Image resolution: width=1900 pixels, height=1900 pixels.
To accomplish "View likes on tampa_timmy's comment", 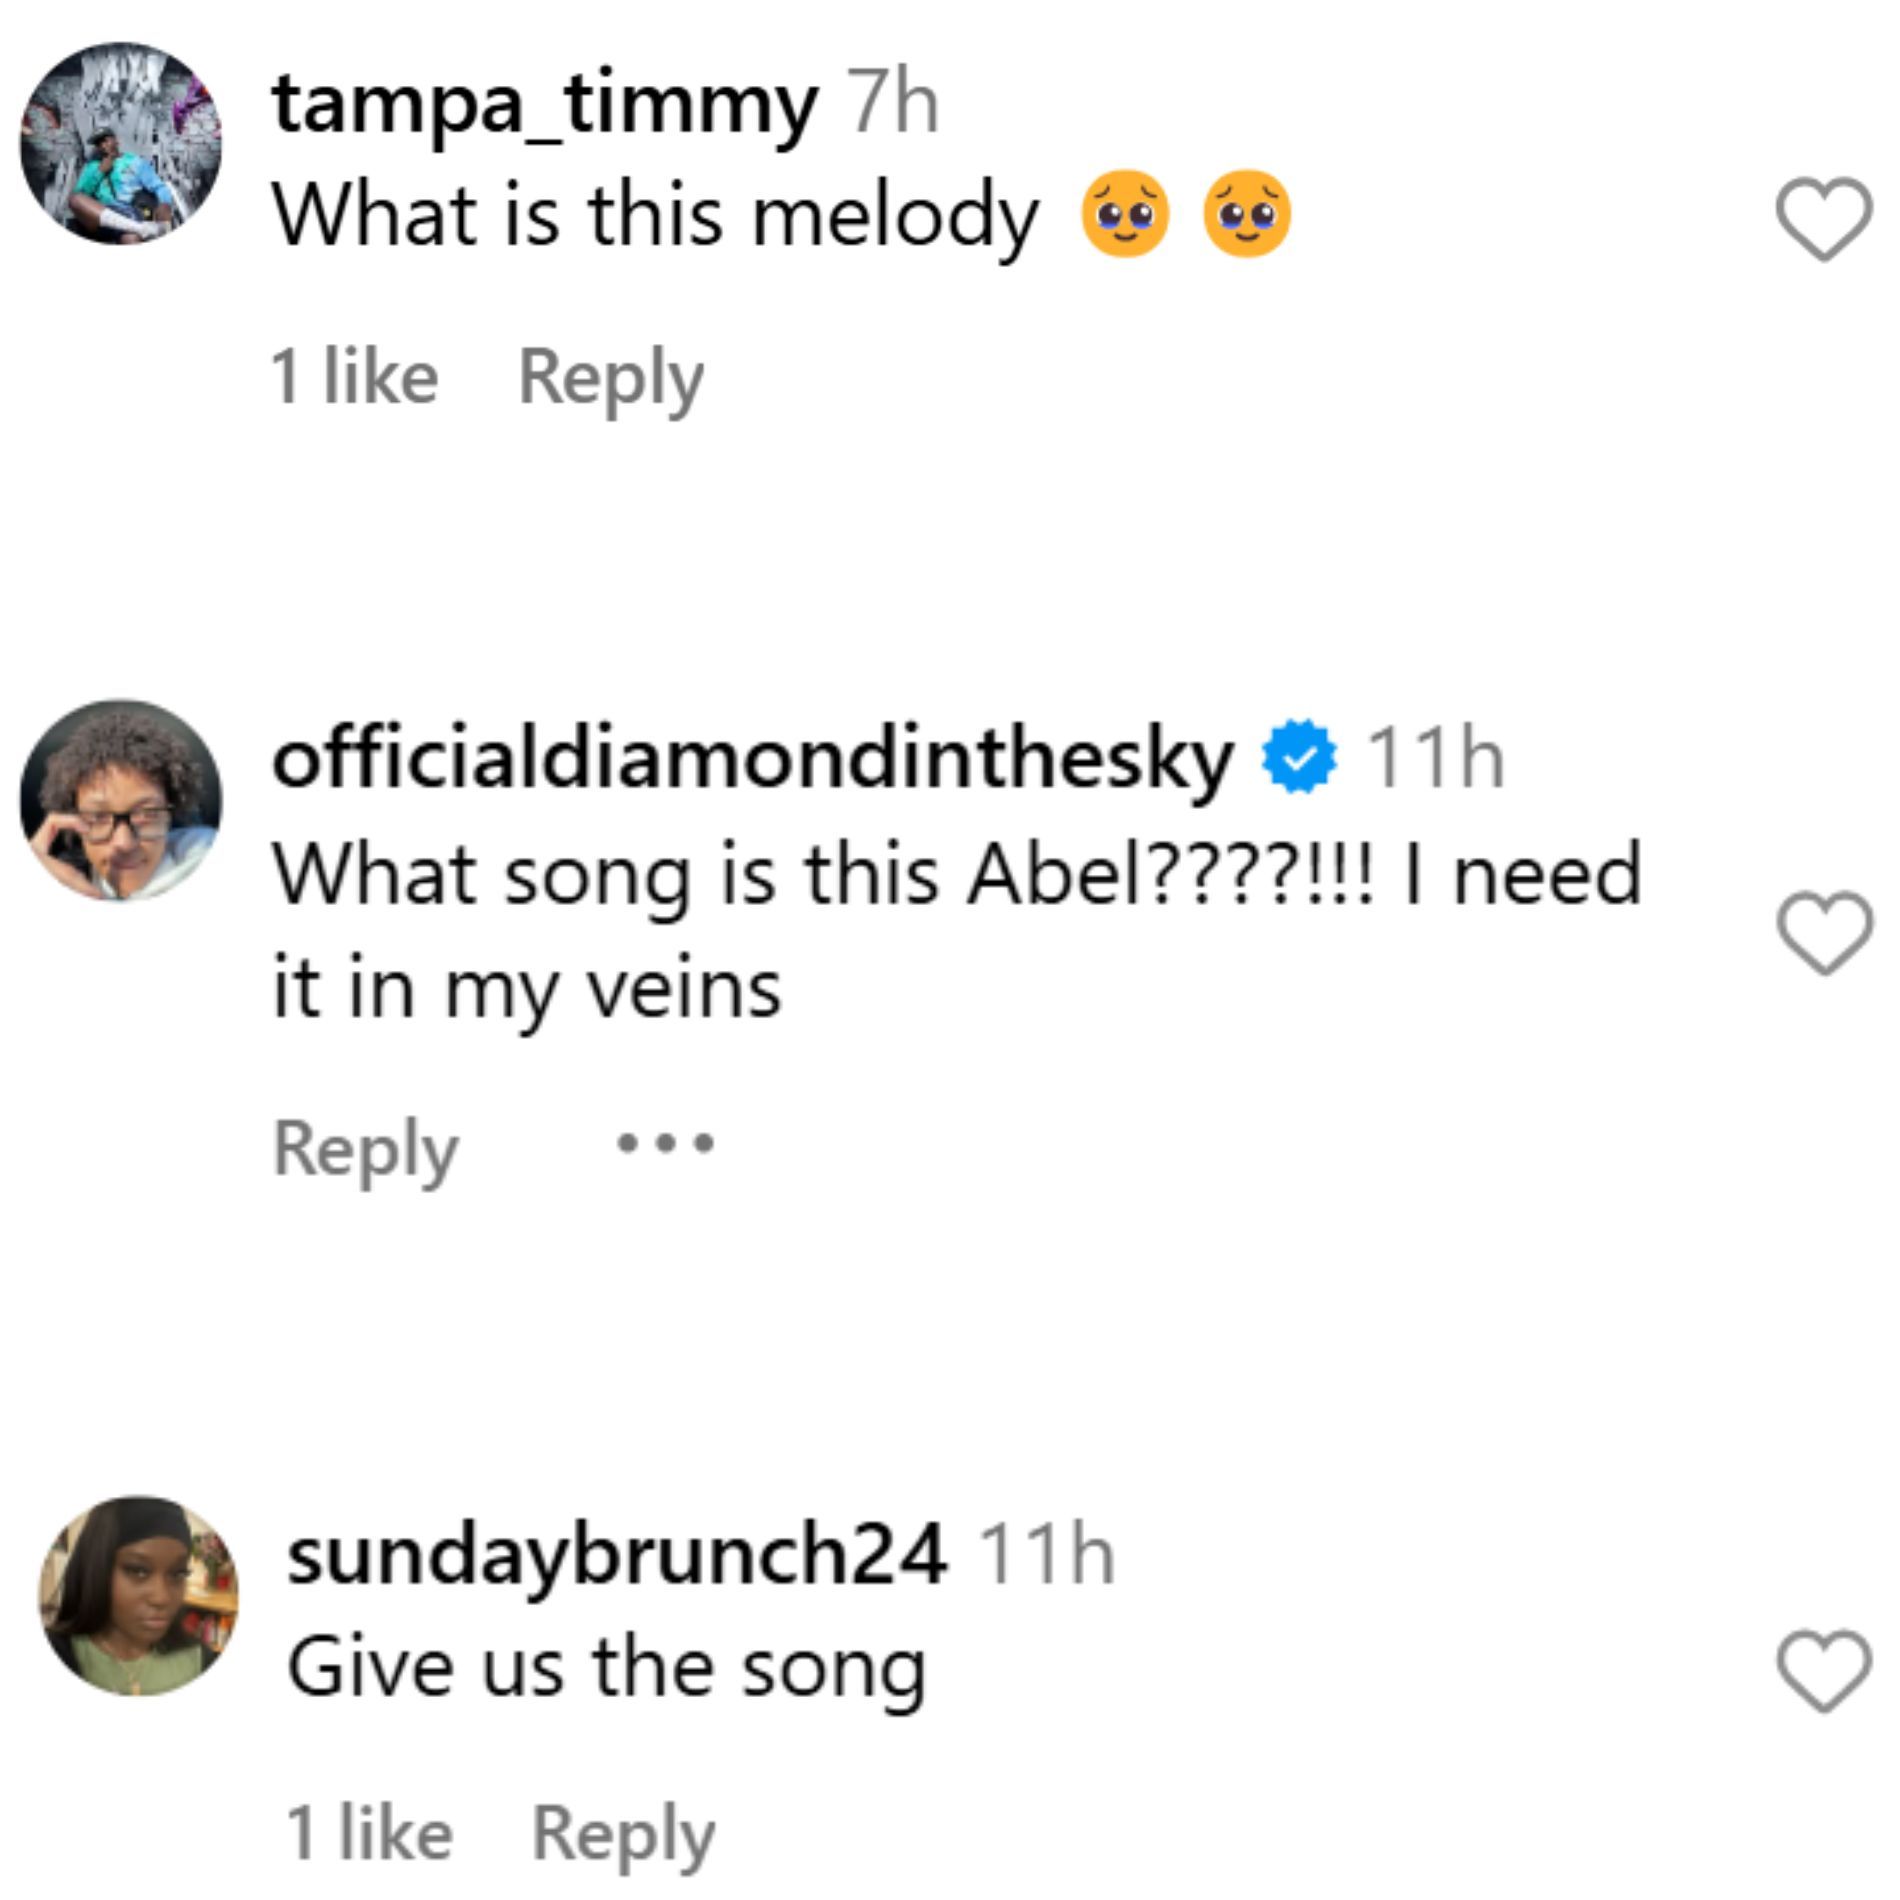I will 354,378.
